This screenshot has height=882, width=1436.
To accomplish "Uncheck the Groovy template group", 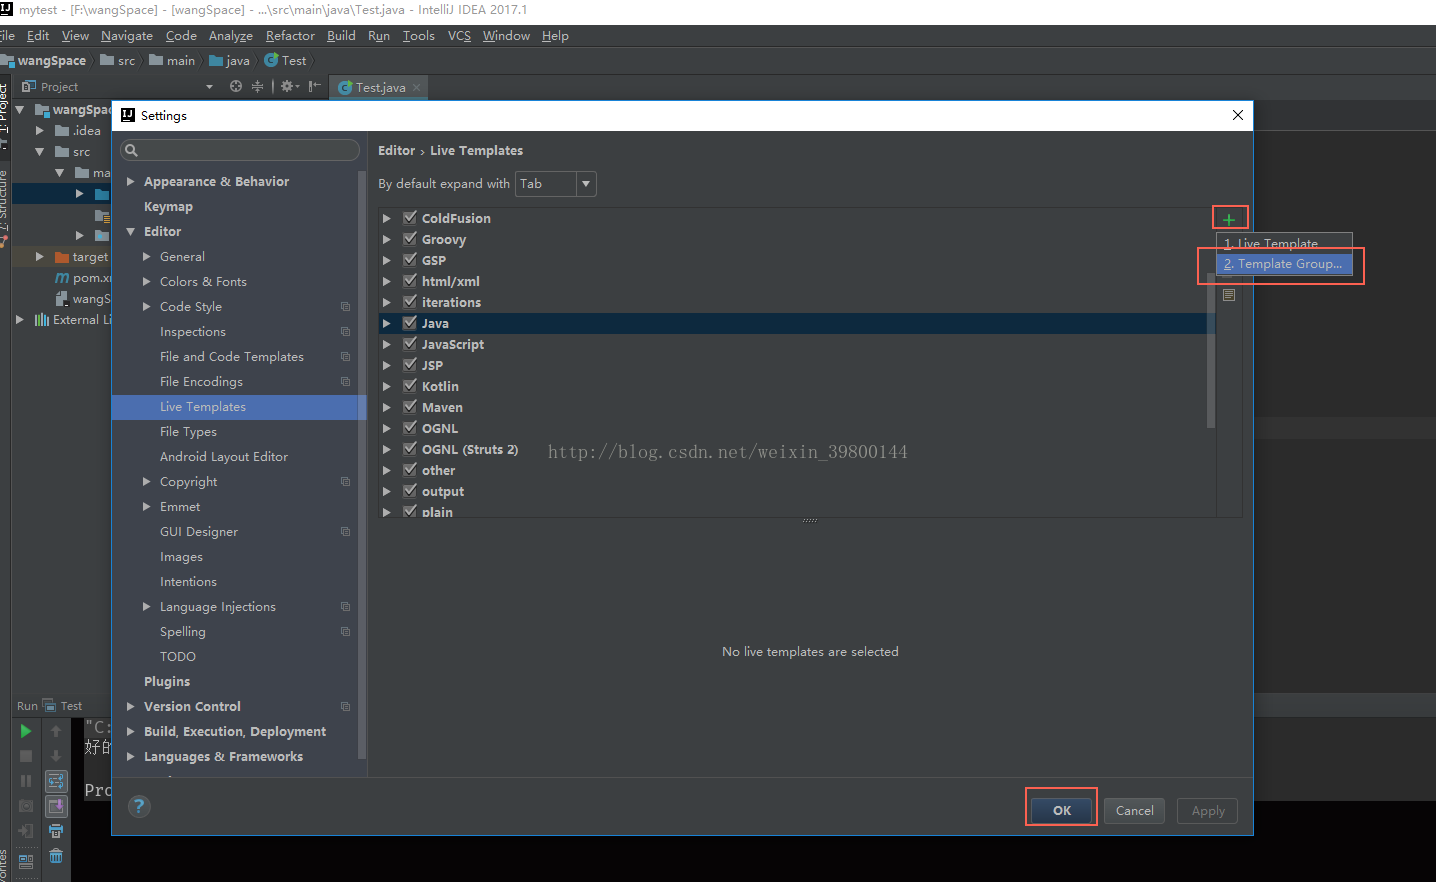I will pos(410,239).
